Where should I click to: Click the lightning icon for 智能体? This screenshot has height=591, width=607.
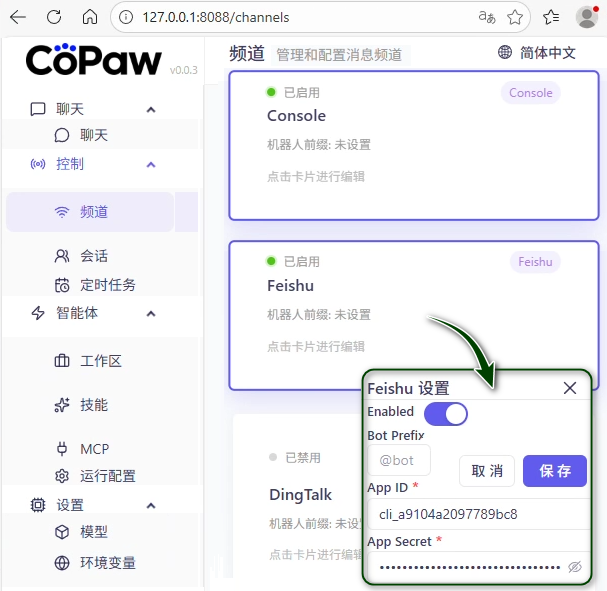point(38,313)
